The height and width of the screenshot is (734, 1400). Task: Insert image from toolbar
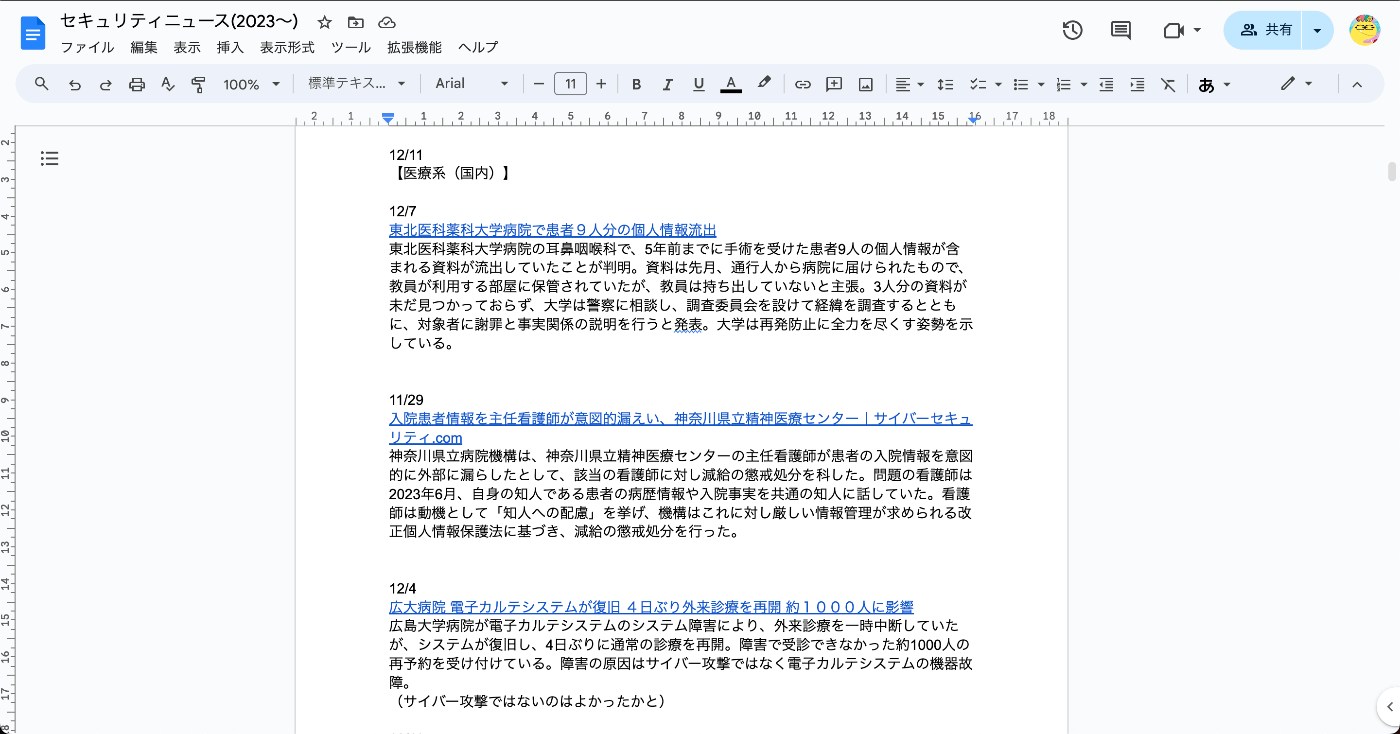(866, 84)
